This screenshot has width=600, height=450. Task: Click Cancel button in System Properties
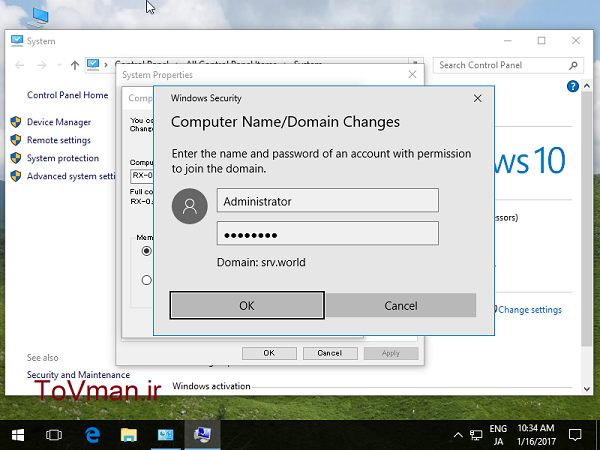(x=330, y=353)
